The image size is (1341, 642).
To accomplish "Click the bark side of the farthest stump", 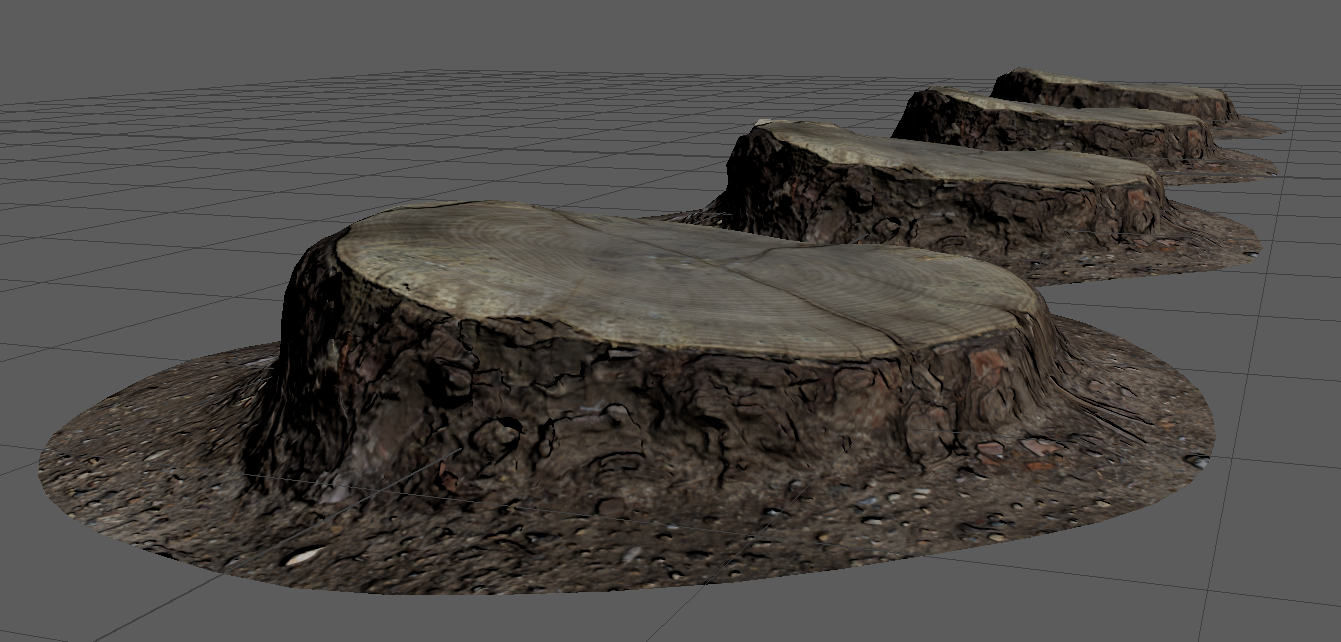I will 1100,98.
